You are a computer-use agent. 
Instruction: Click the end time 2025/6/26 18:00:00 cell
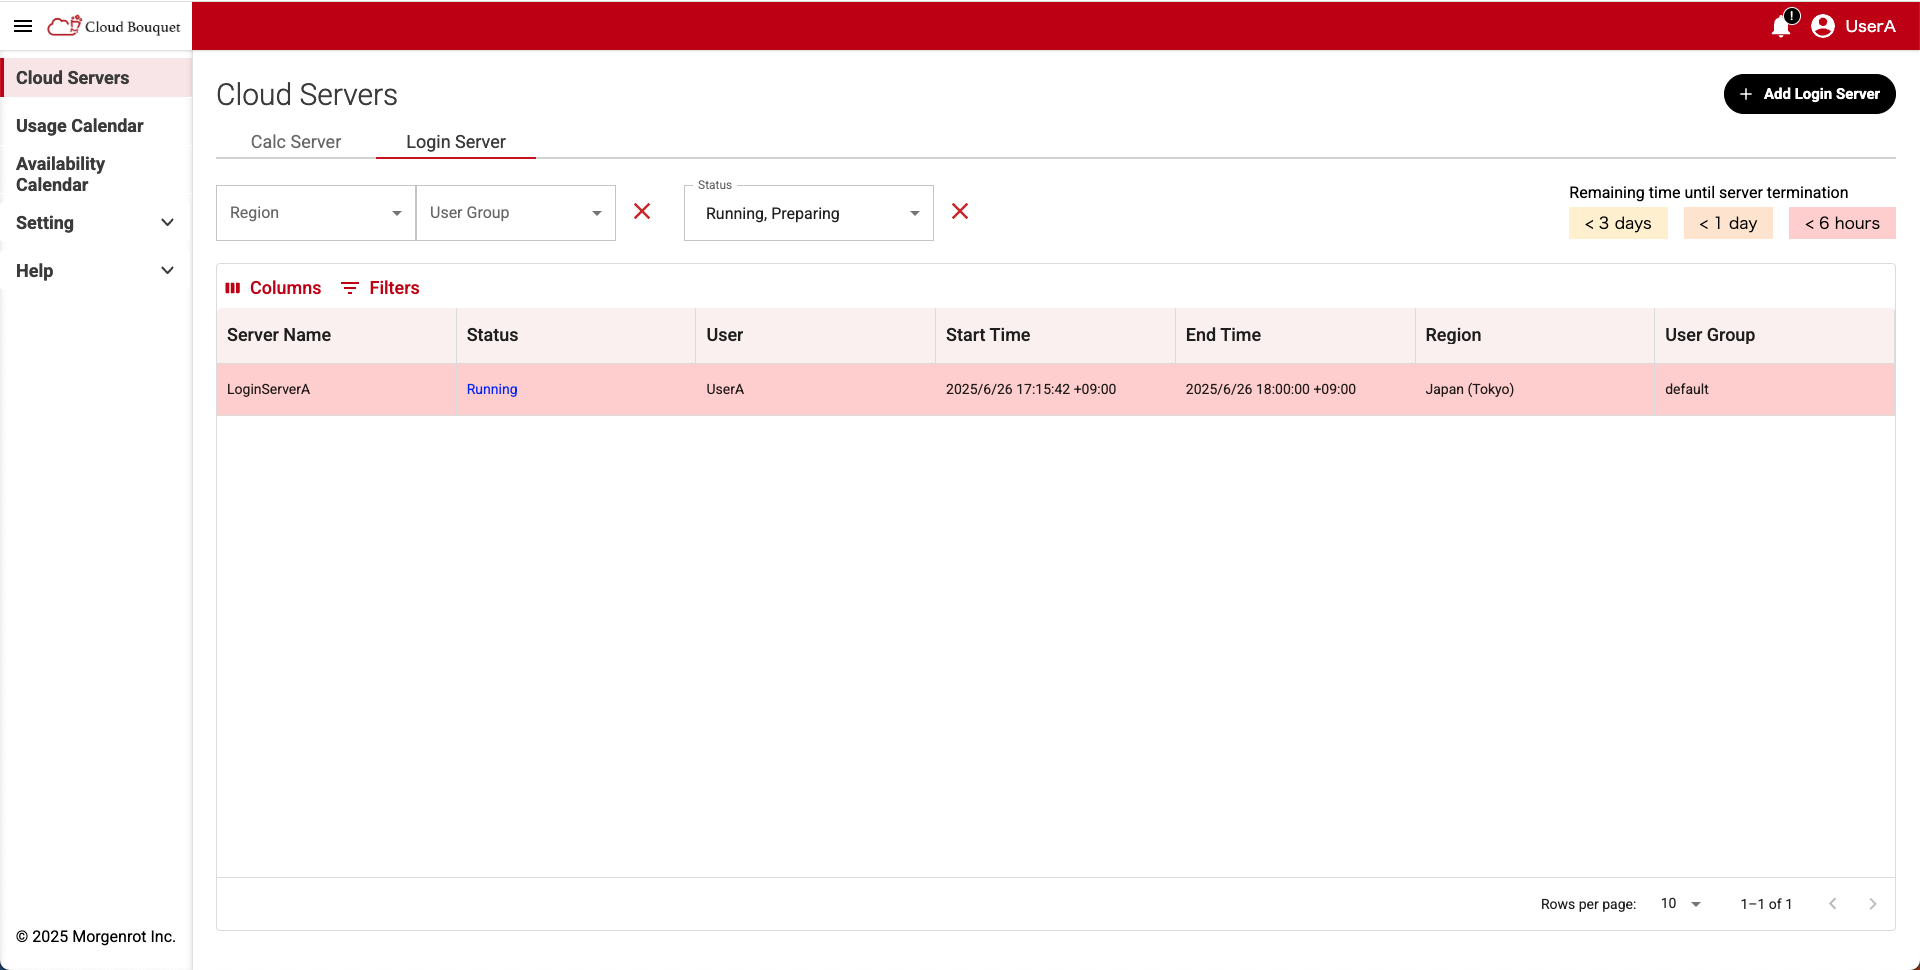1295,389
